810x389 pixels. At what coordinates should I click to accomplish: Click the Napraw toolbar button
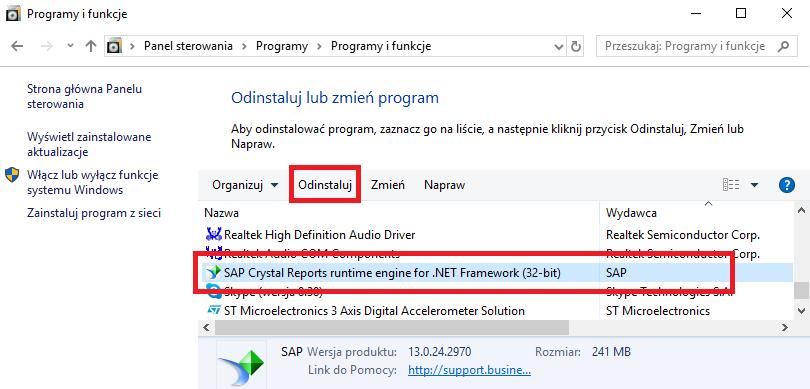445,185
